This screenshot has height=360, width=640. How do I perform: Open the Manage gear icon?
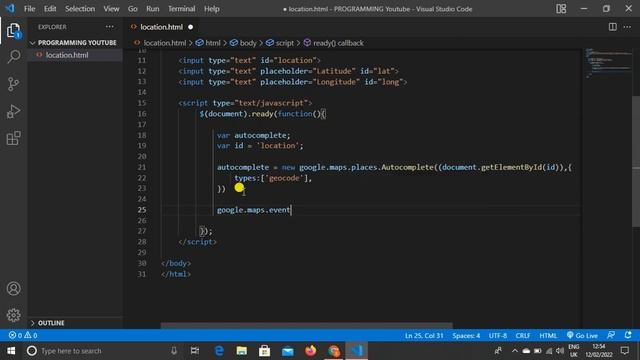pyautogui.click(x=13, y=315)
